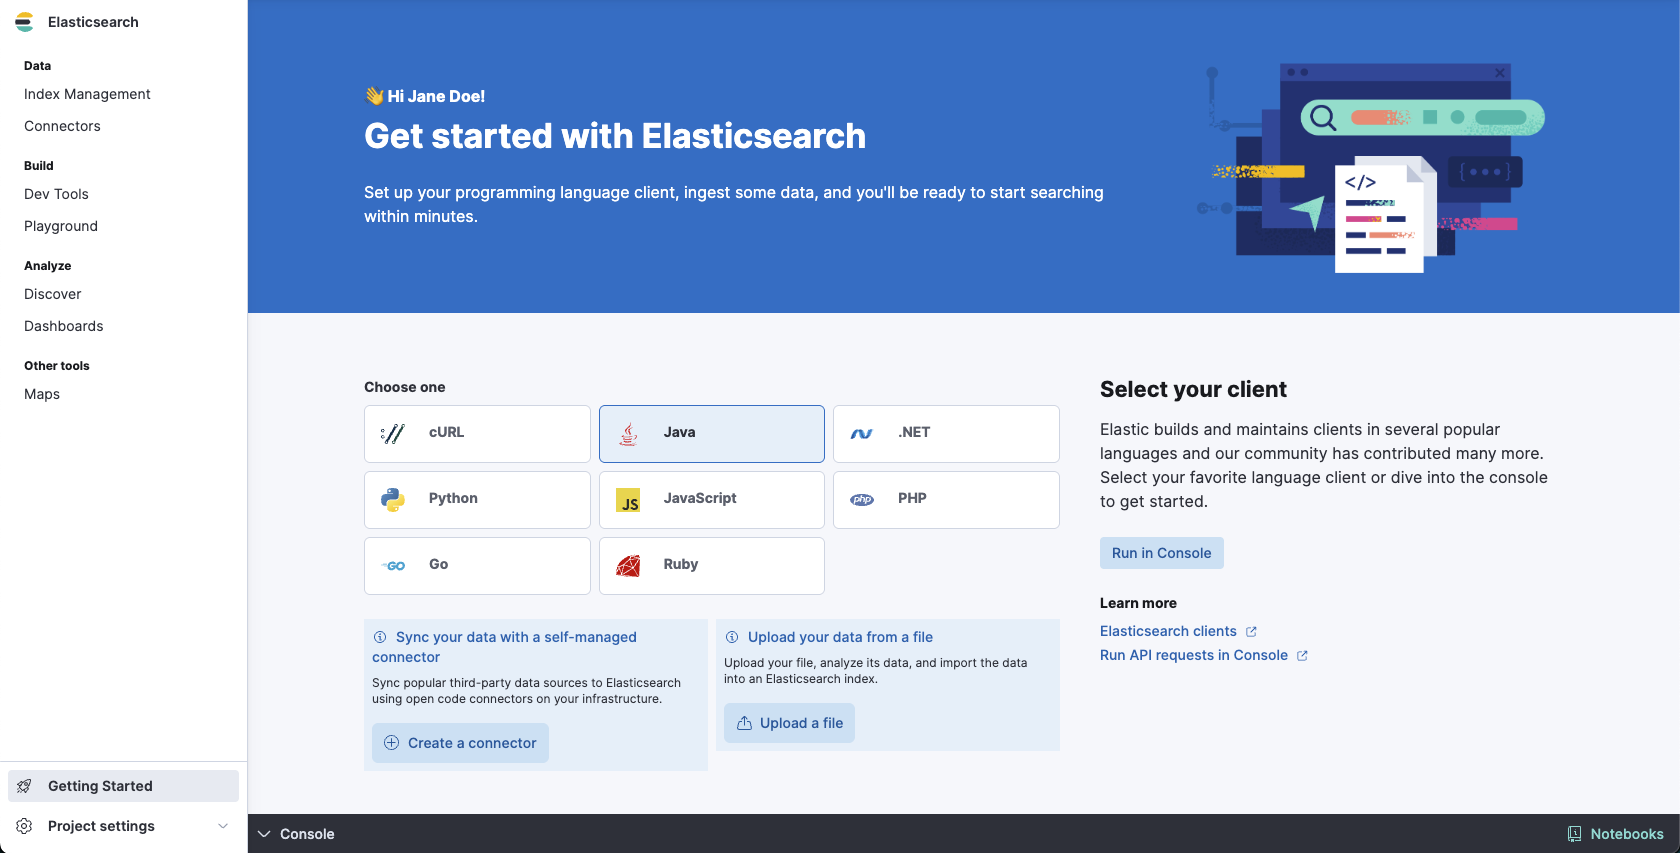Expand the Console panel chevron
Screen dimensions: 1680x853
coord(264,834)
